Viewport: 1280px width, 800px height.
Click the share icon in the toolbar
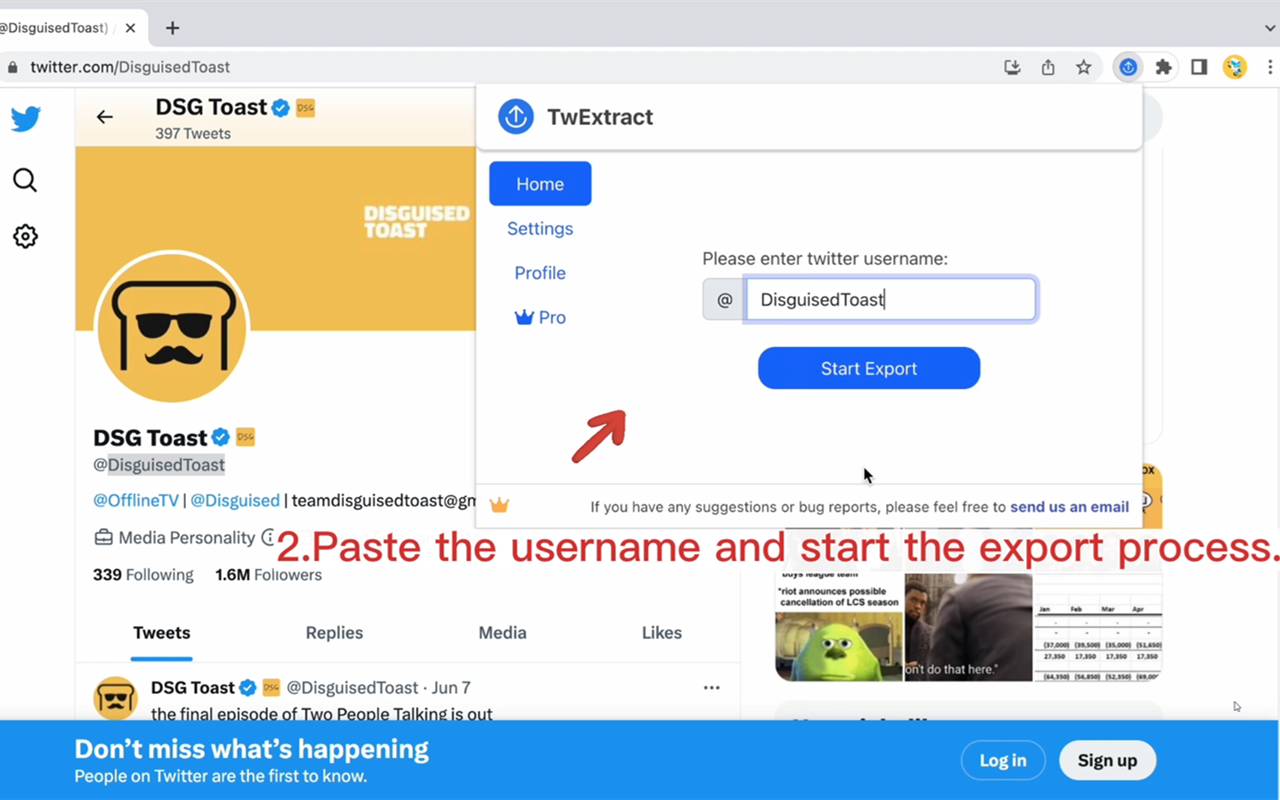[x=1047, y=67]
